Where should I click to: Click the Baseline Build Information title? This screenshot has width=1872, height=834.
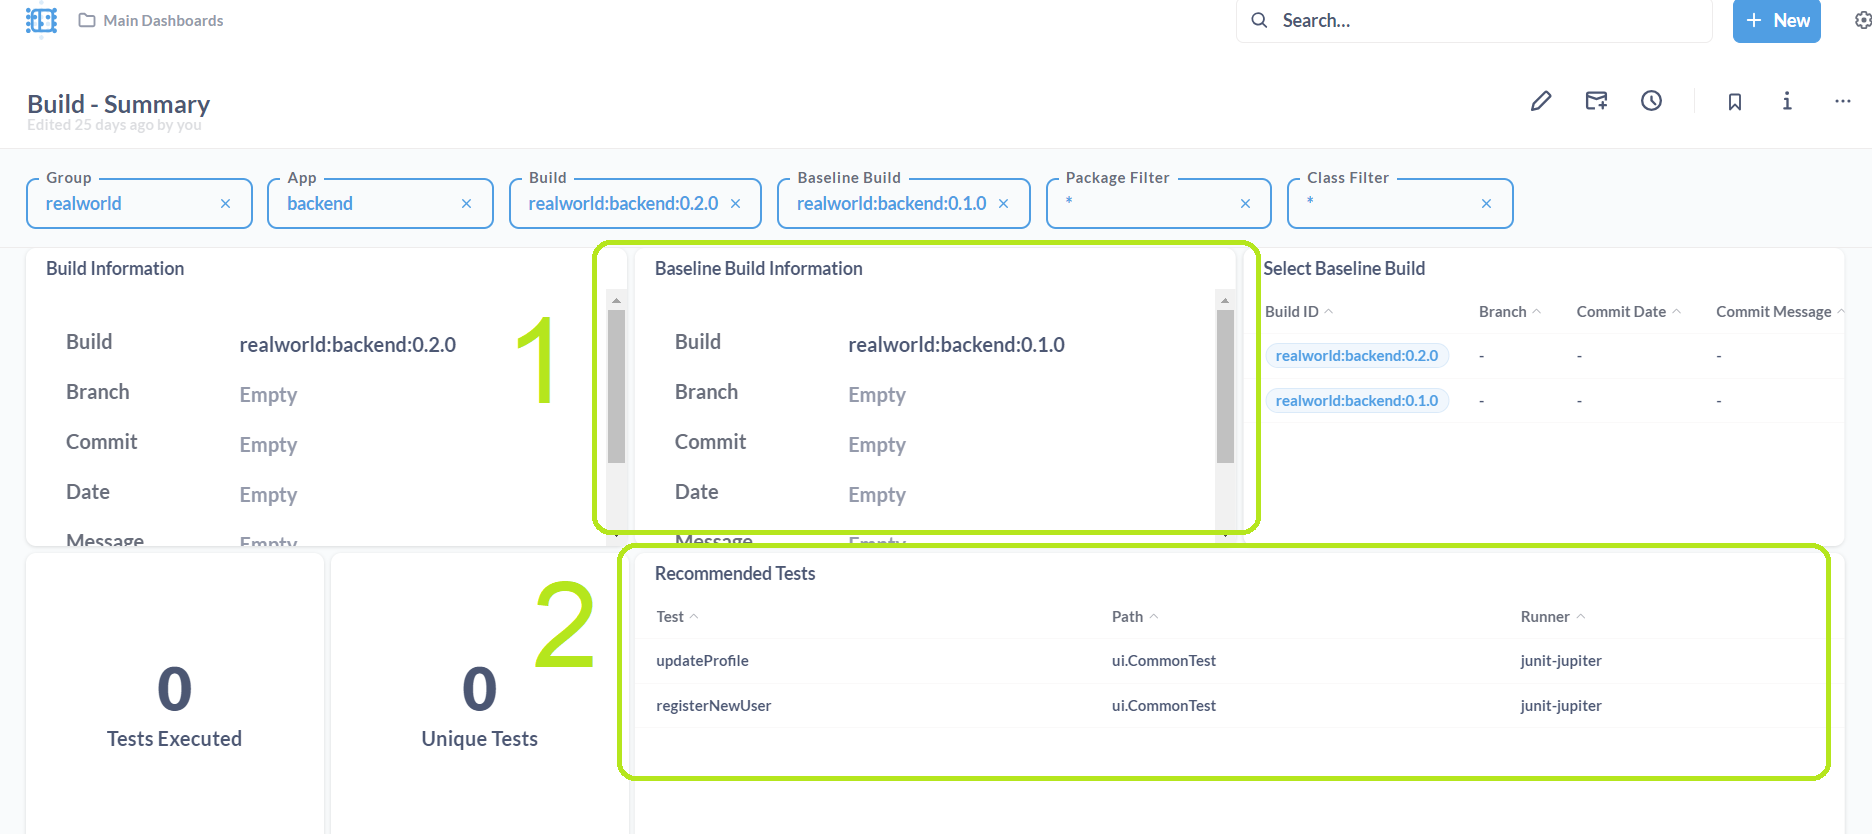point(758,268)
